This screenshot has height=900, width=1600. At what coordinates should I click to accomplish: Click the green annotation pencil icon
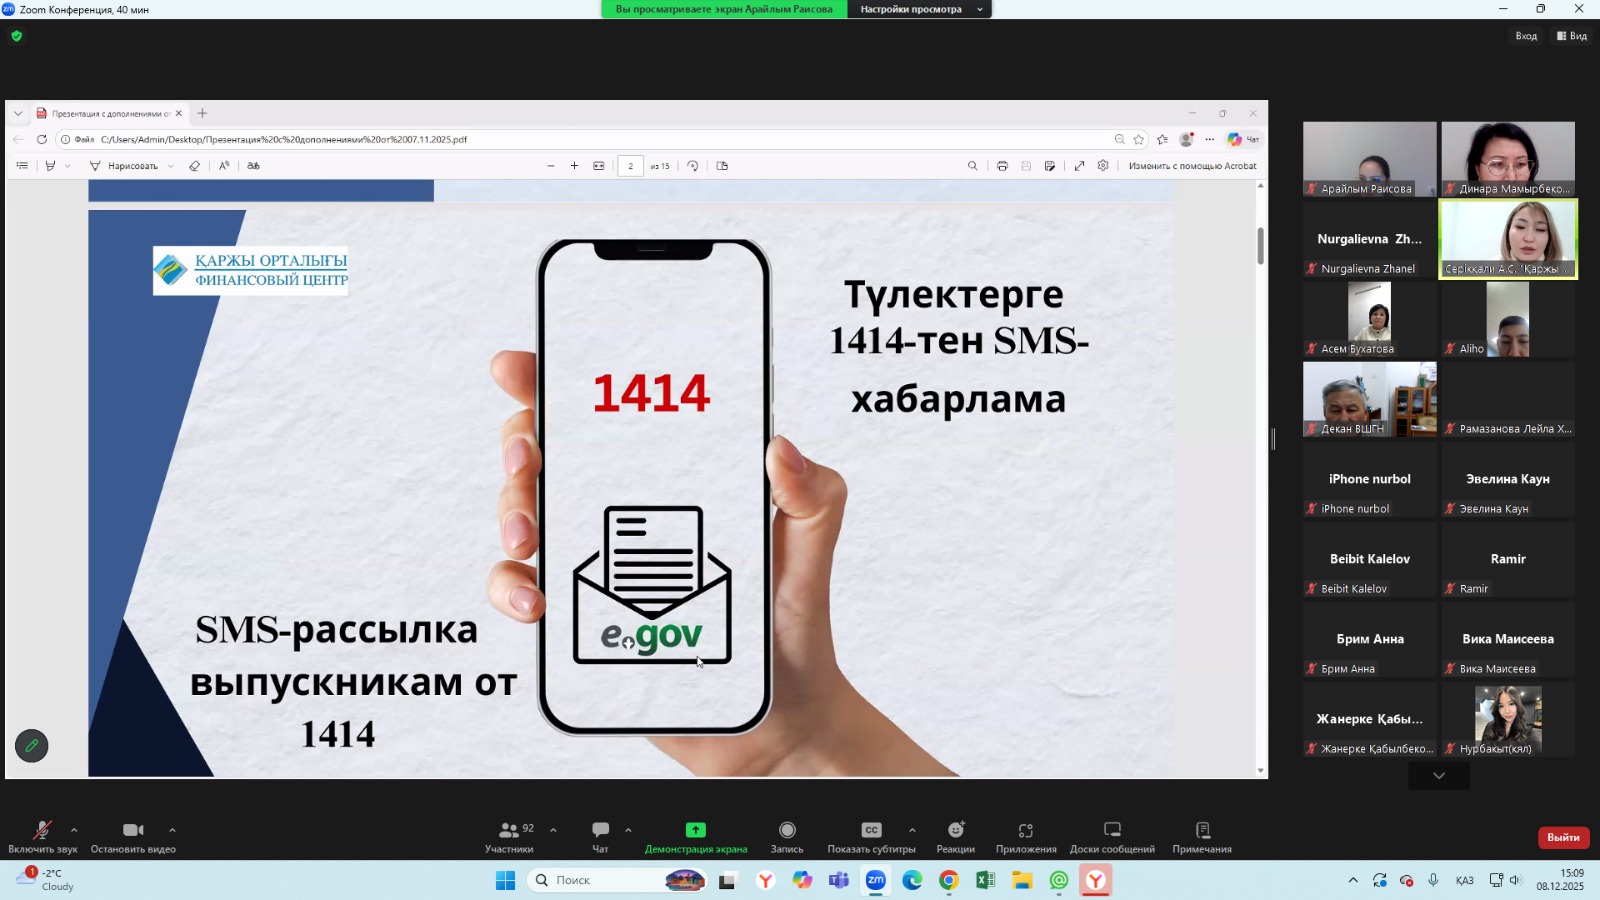point(32,746)
